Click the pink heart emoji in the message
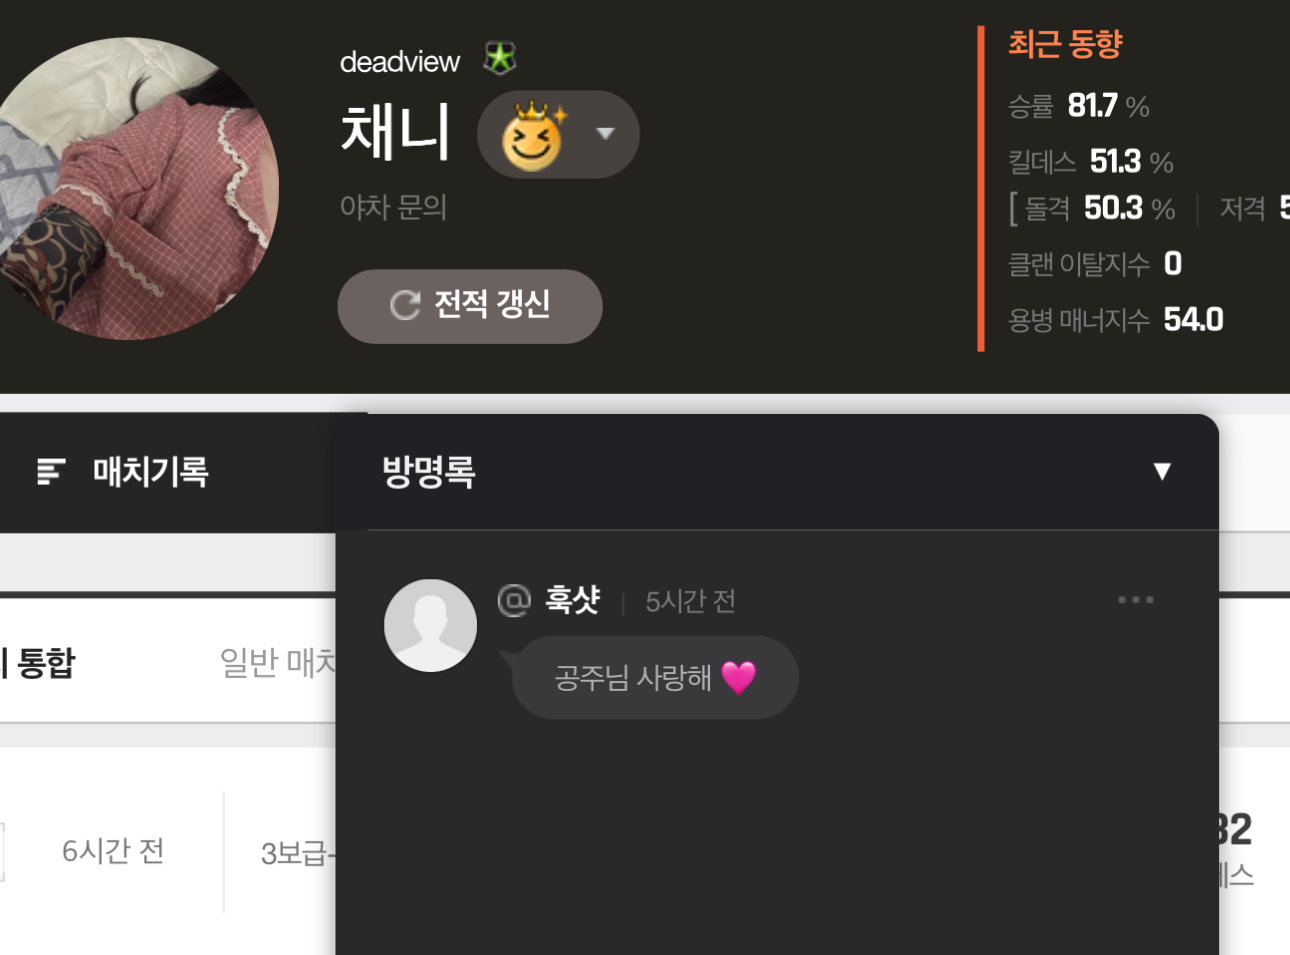 (739, 678)
